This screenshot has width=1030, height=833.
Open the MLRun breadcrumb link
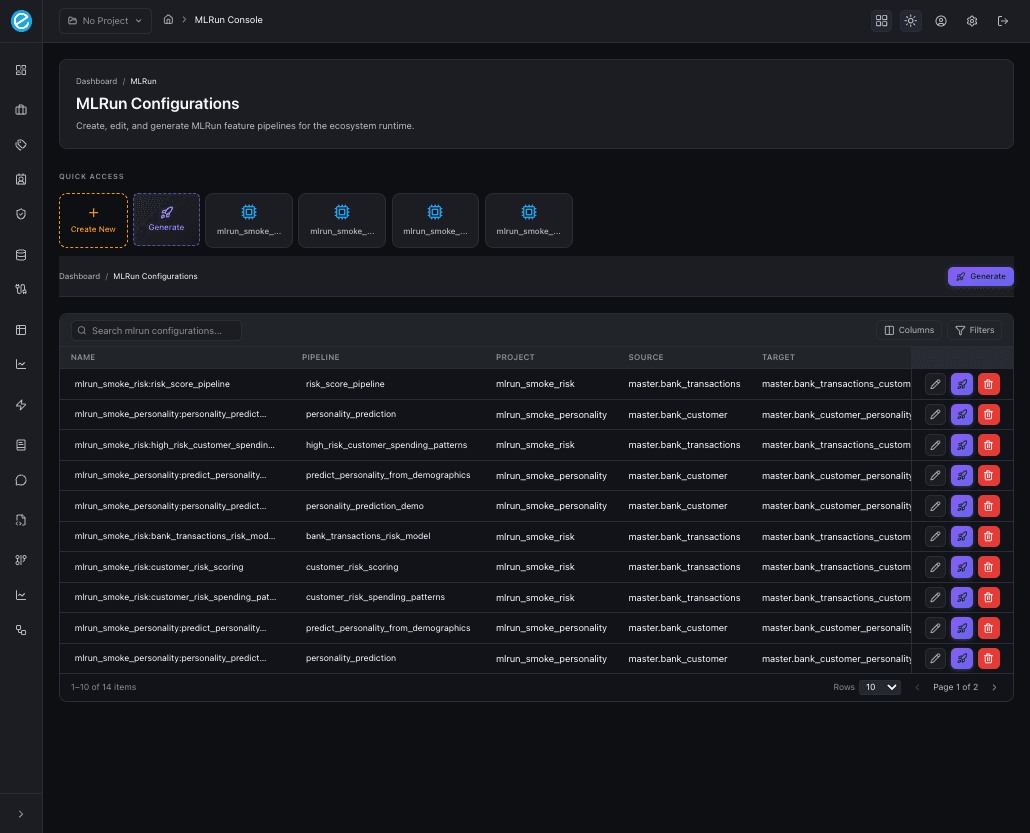click(143, 81)
